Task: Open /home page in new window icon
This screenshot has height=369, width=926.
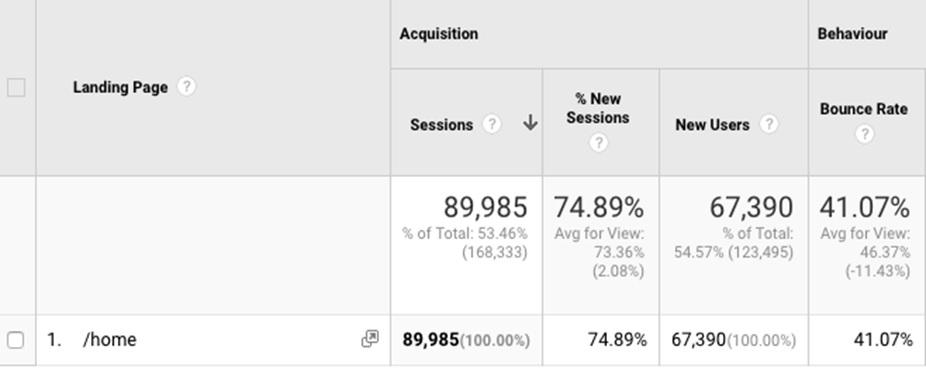Action: [x=370, y=339]
